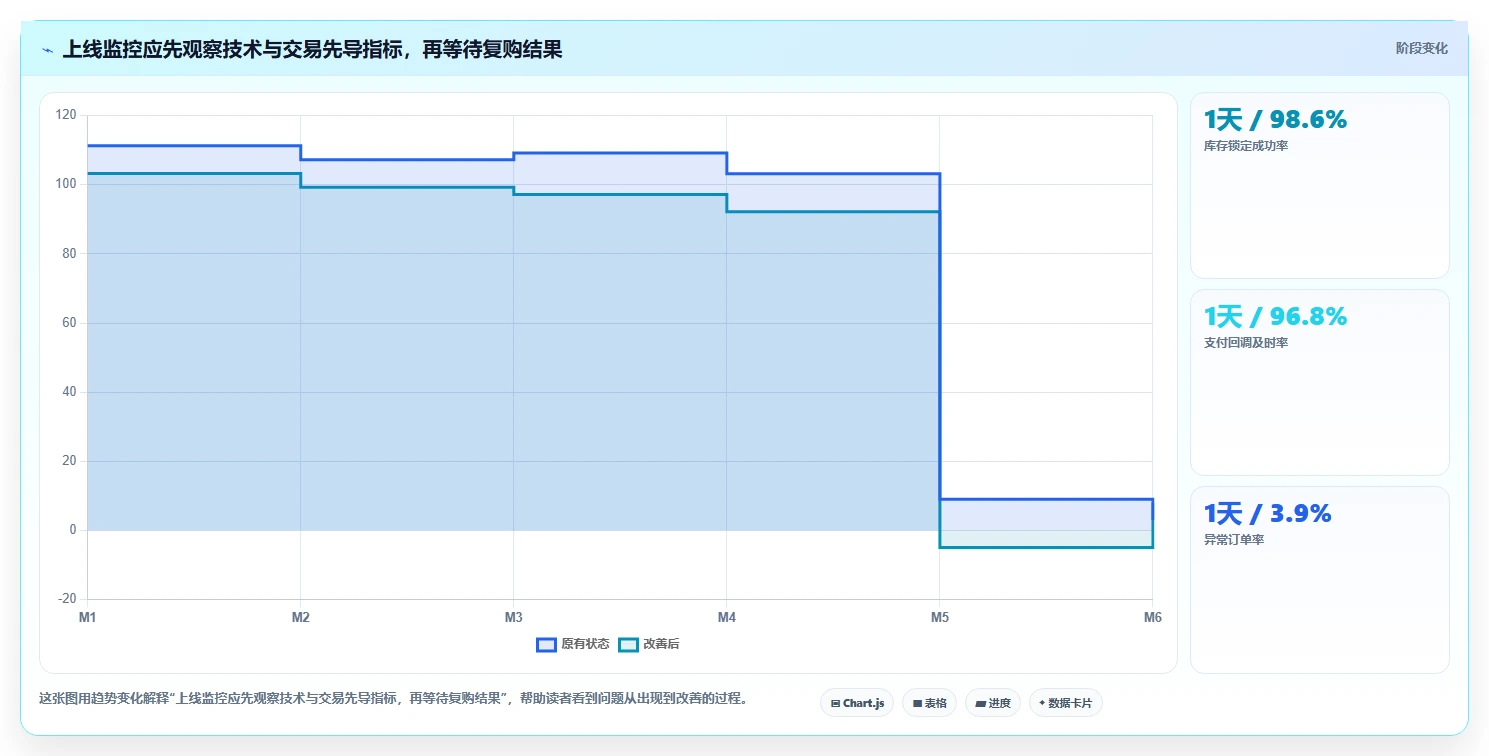The width and height of the screenshot is (1489, 756).
Task: Click the 40 y-axis label
Action: (x=69, y=392)
